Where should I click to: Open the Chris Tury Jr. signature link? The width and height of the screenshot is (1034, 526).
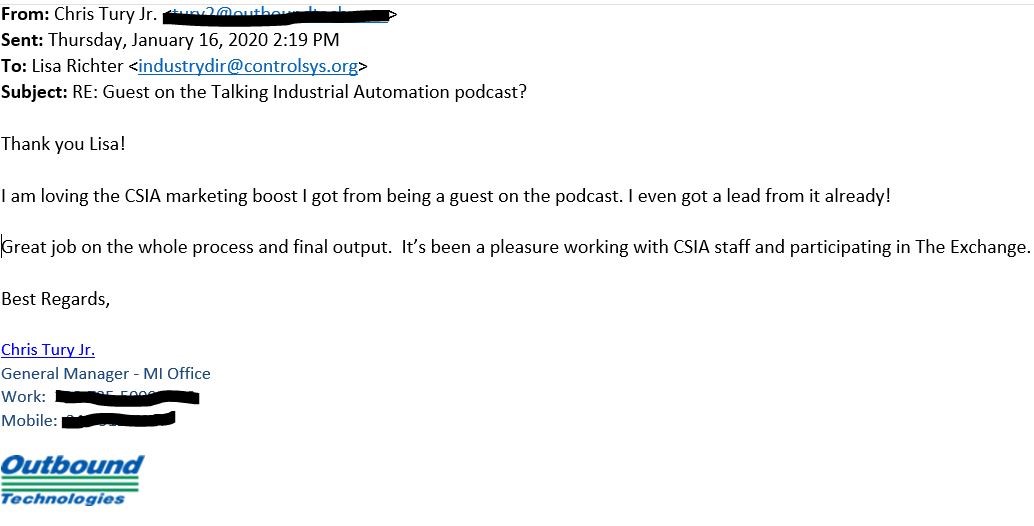tap(48, 349)
